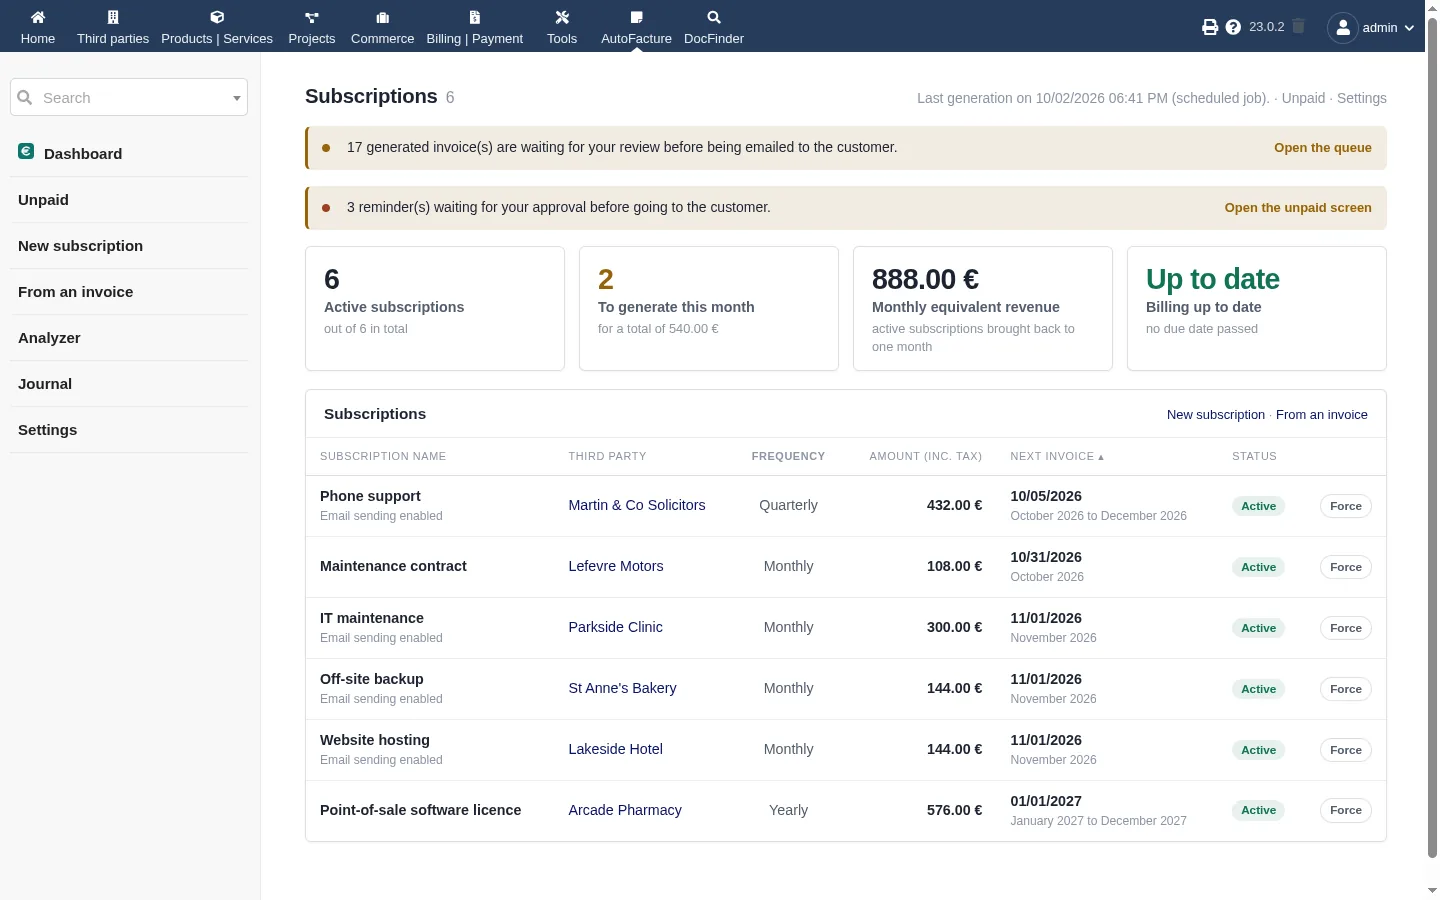Open the Commerce module icon
1440x900 pixels.
coord(382,17)
